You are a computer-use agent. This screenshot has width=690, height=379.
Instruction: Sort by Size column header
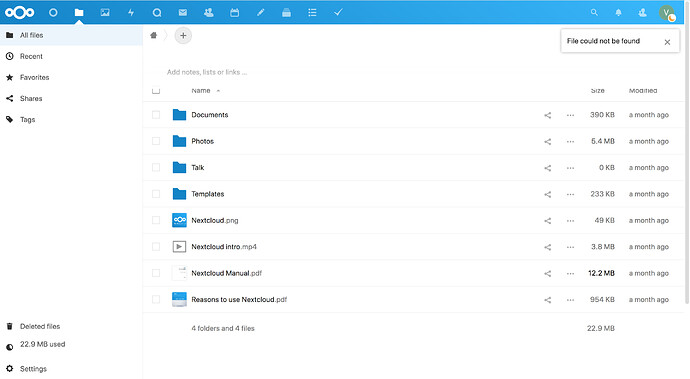click(x=598, y=90)
